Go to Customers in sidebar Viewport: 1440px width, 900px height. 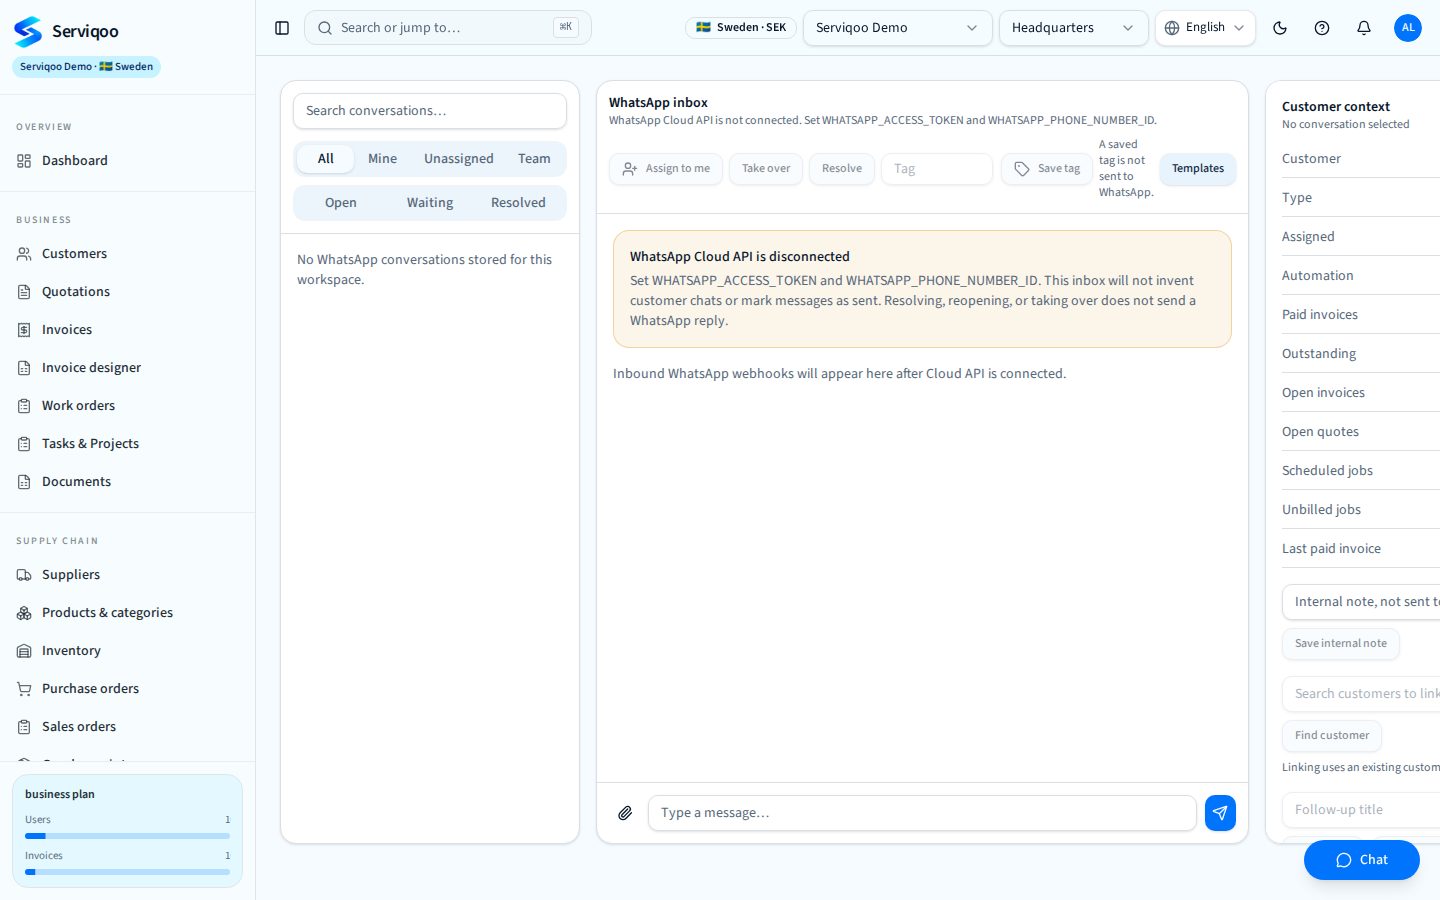coord(127,254)
